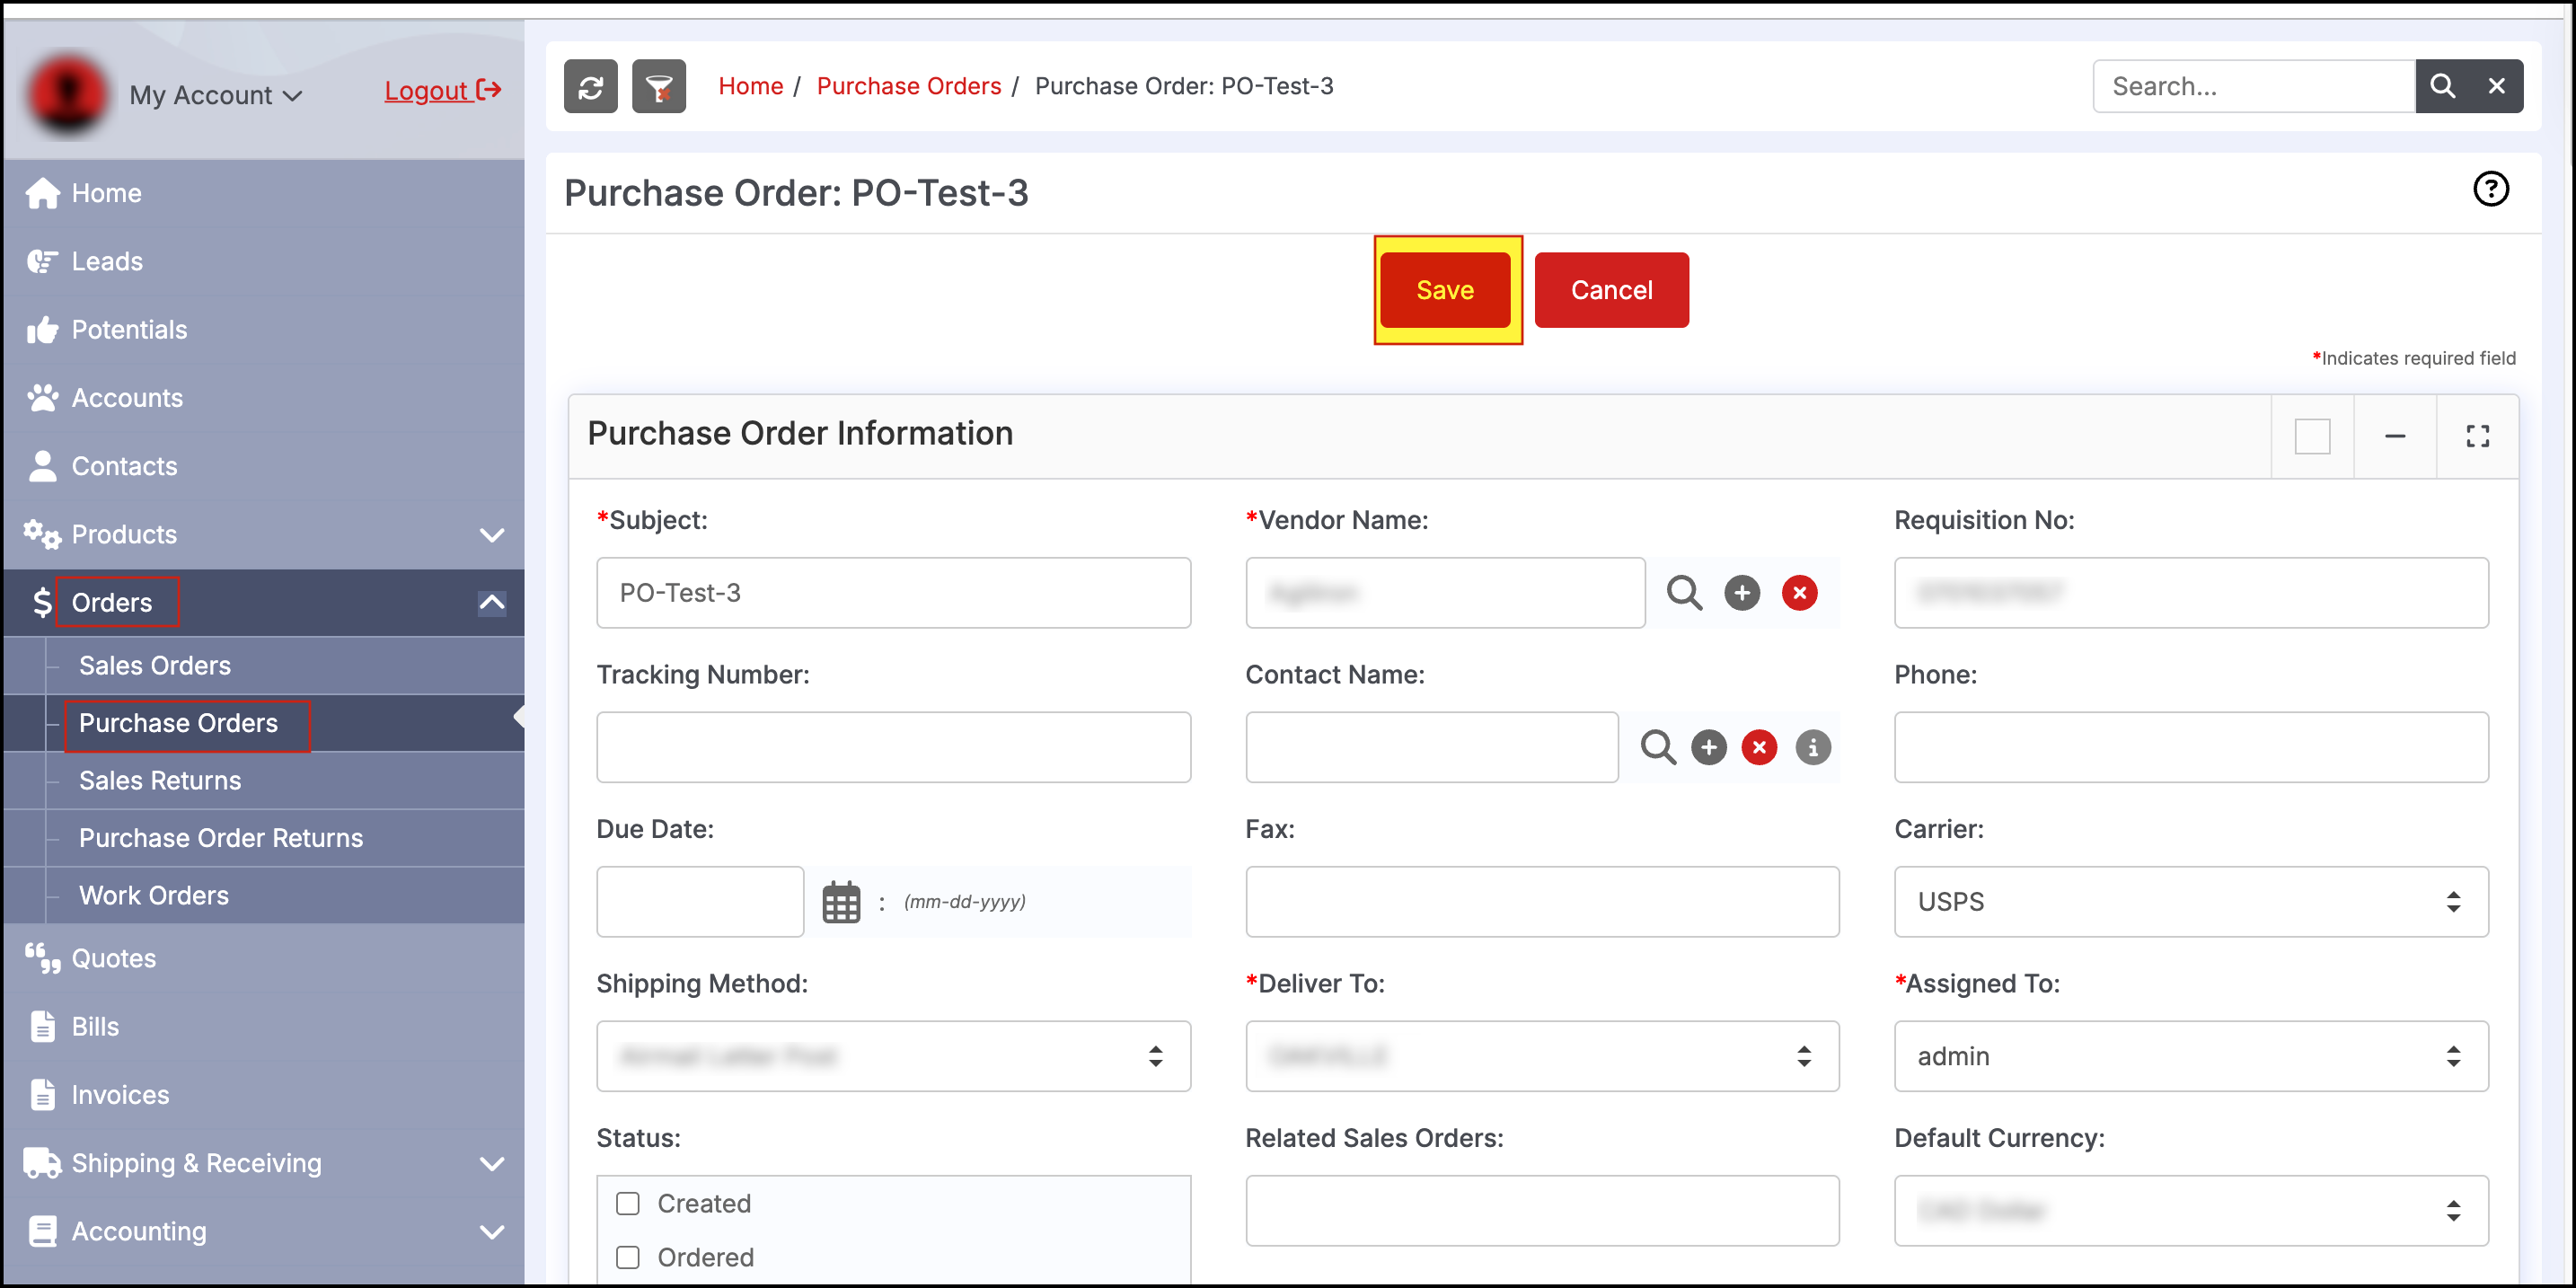The height and width of the screenshot is (1288, 2576).
Task: Click the Vendor Name lookup magnifier
Action: tap(1685, 593)
